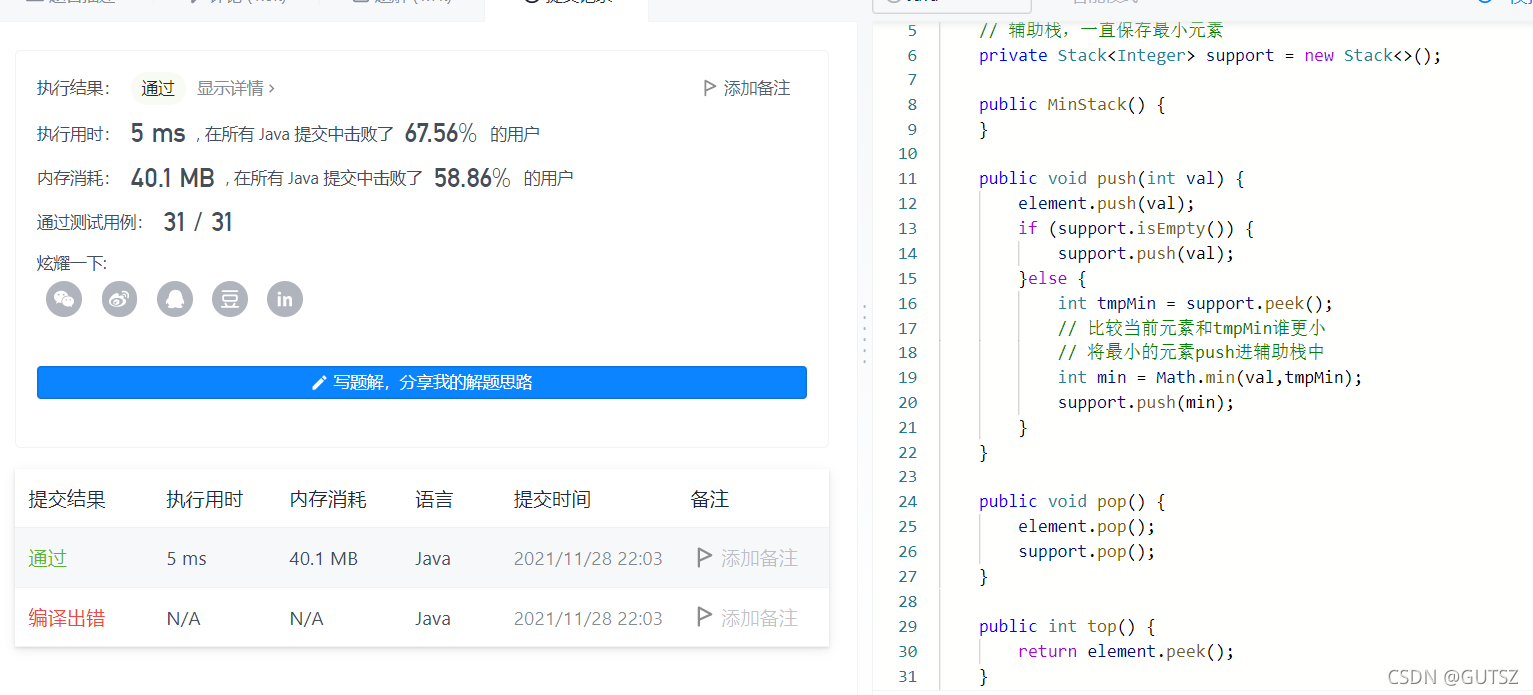Click the 执行用时 column header
This screenshot has height=695, width=1533.
204,499
